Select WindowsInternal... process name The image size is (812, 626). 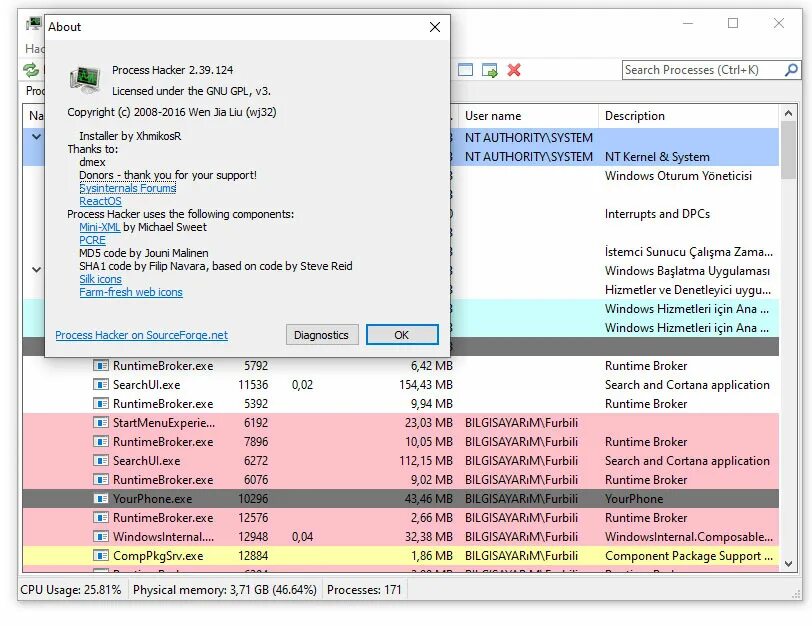163,536
